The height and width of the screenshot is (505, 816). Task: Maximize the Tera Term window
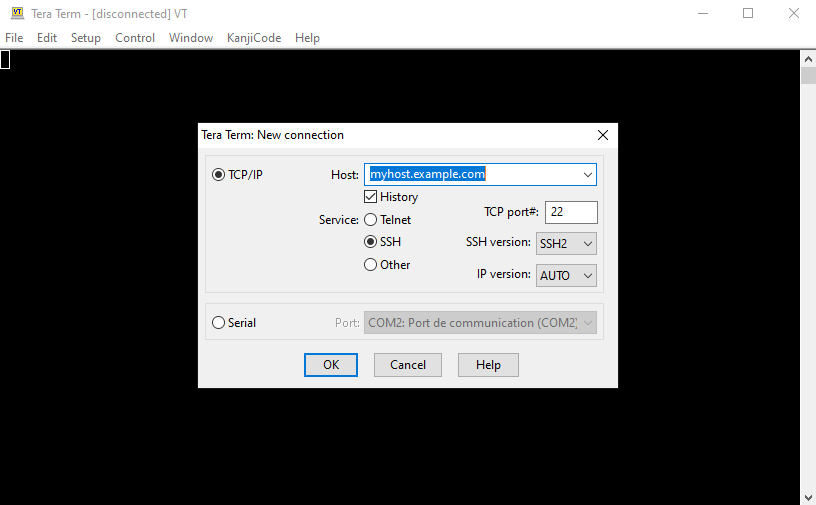(x=748, y=14)
